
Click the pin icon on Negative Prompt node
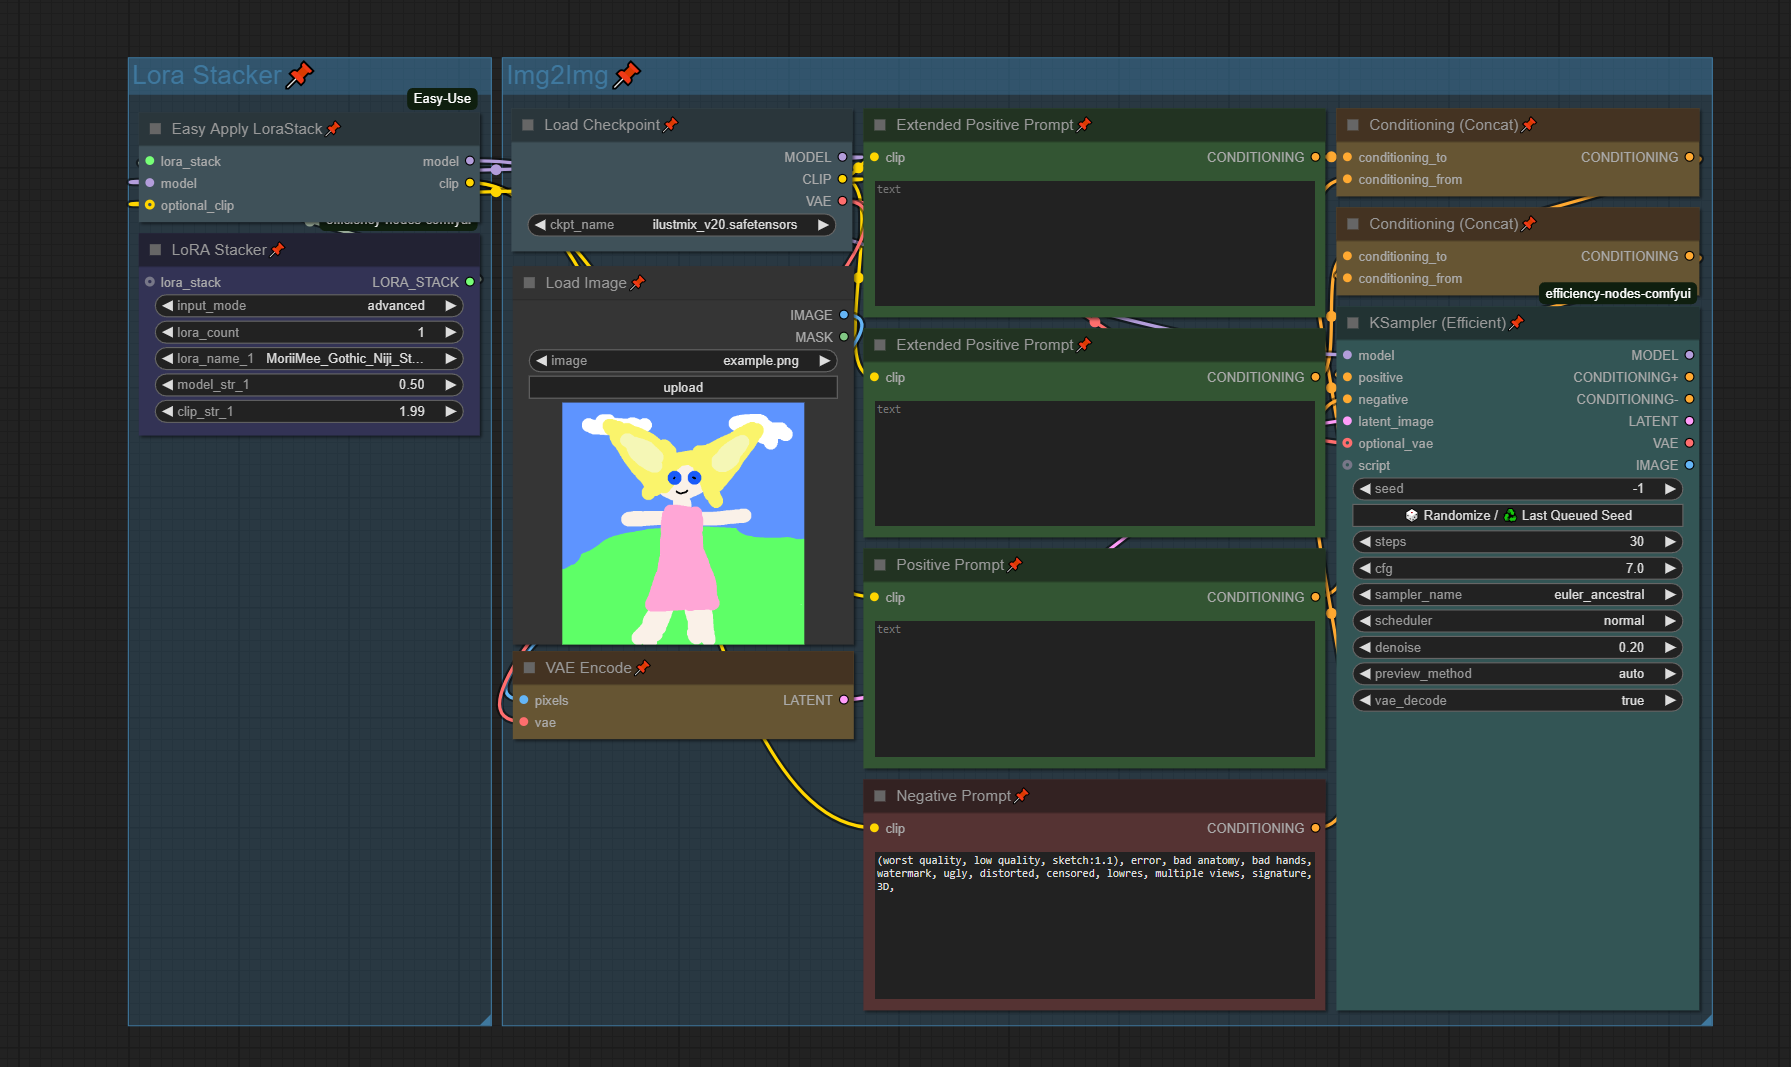pyautogui.click(x=1021, y=796)
